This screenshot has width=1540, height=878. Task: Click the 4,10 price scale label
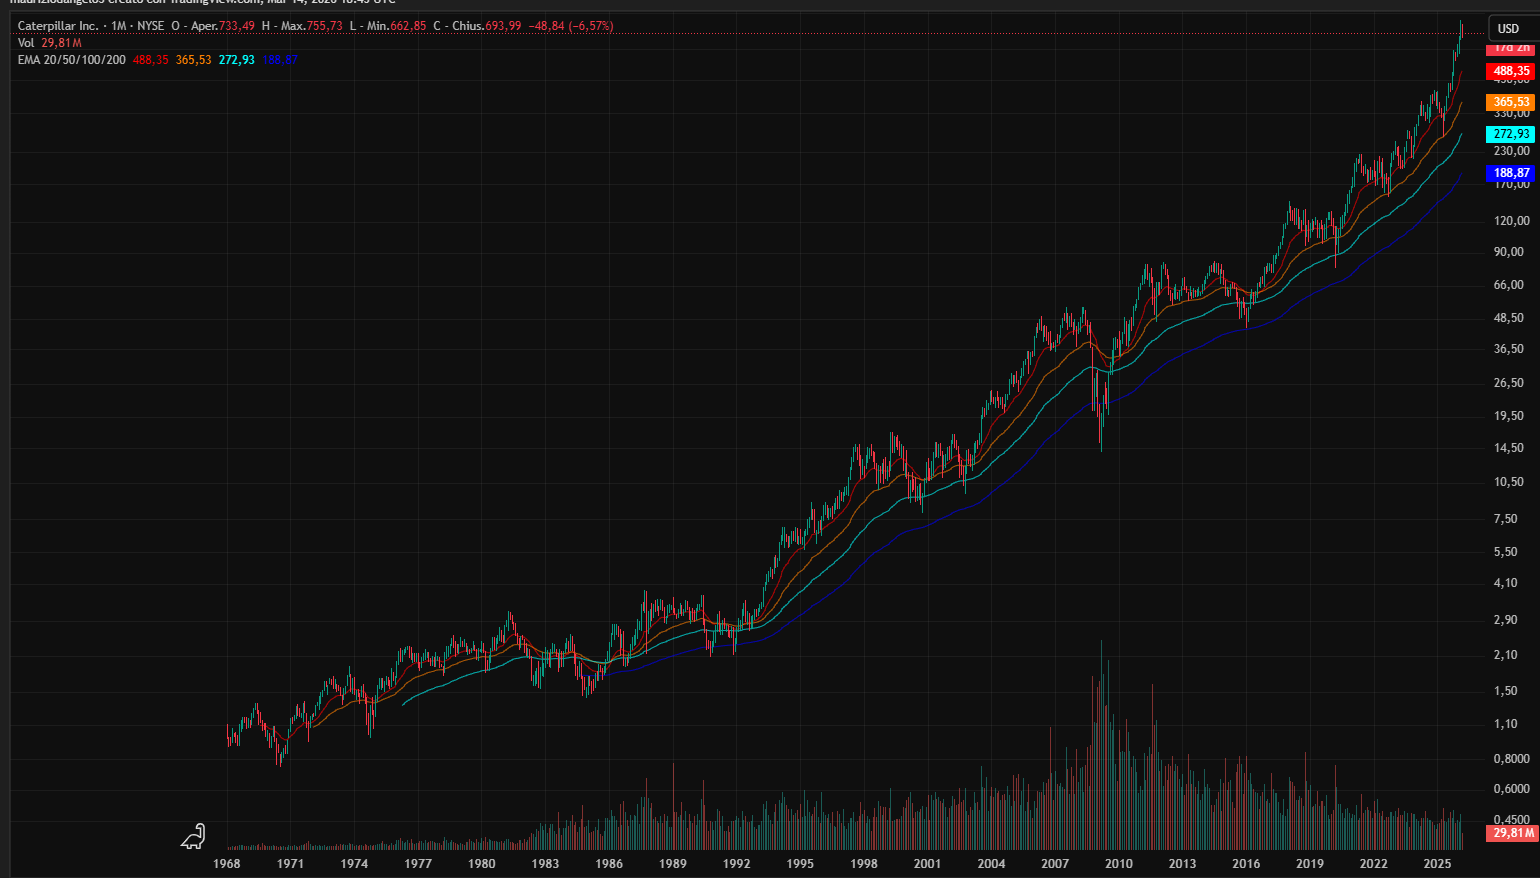[x=1506, y=583]
